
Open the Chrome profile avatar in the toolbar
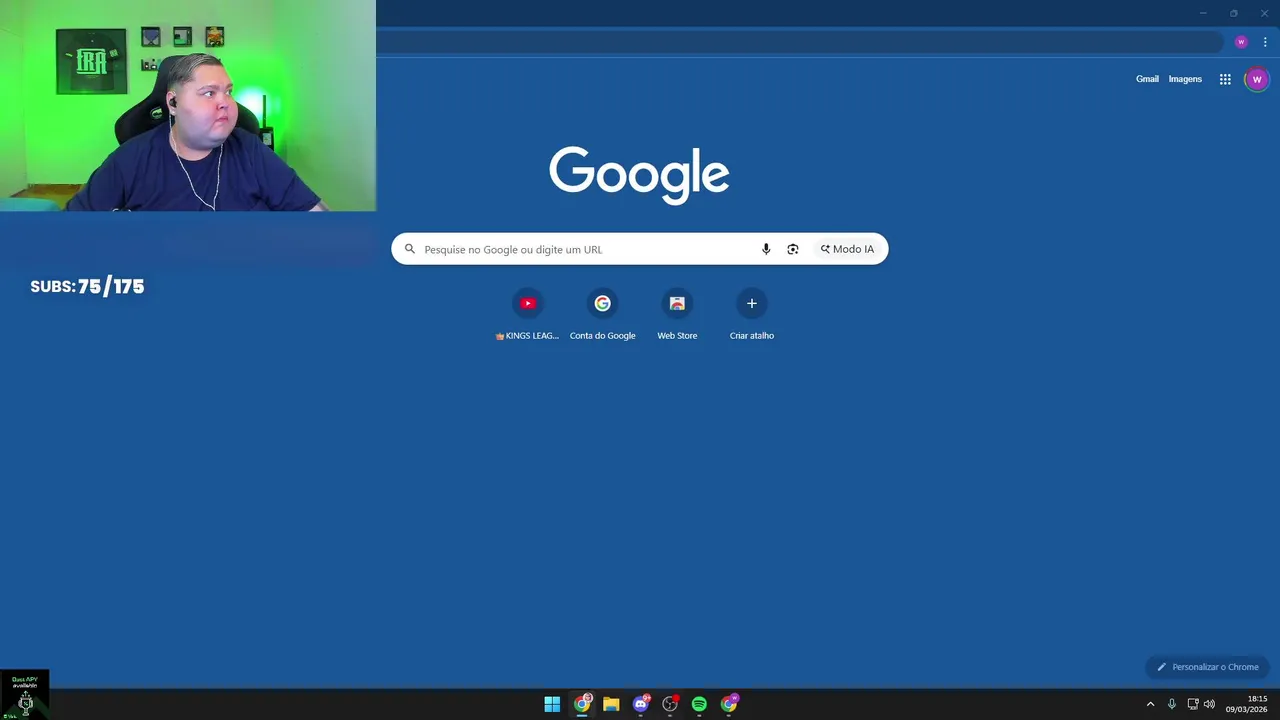[1241, 42]
